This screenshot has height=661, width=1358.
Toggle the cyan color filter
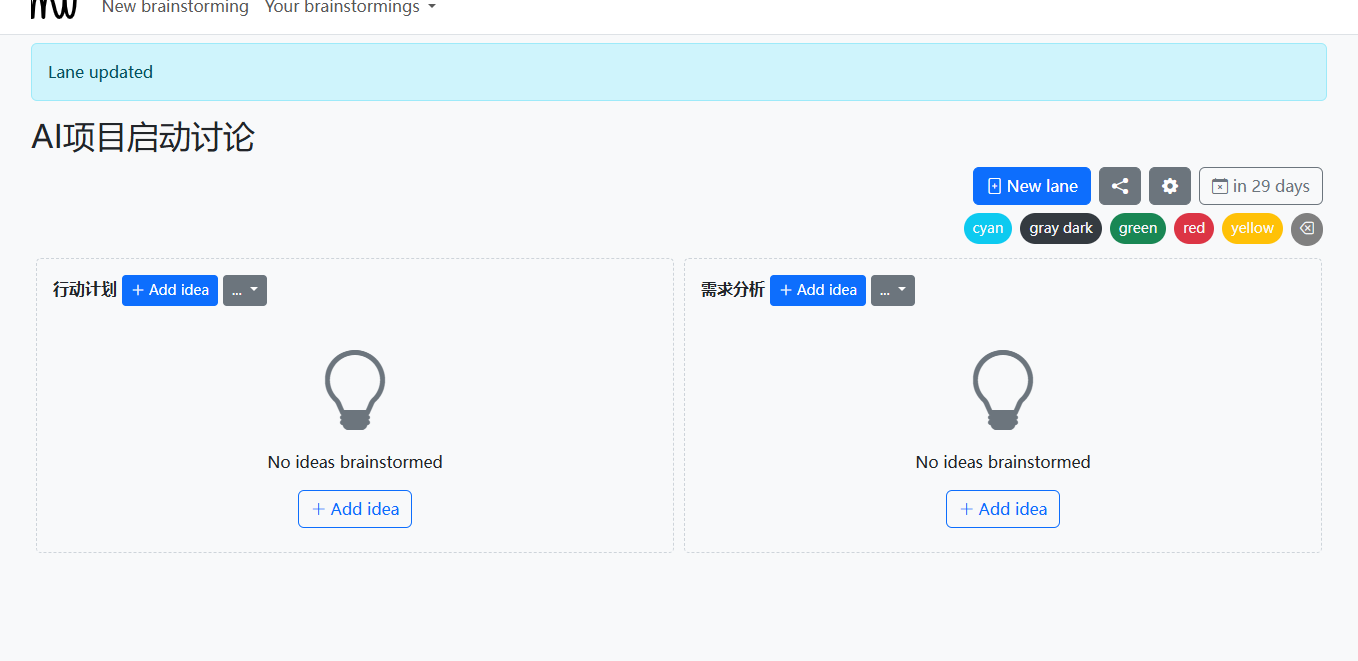[988, 229]
